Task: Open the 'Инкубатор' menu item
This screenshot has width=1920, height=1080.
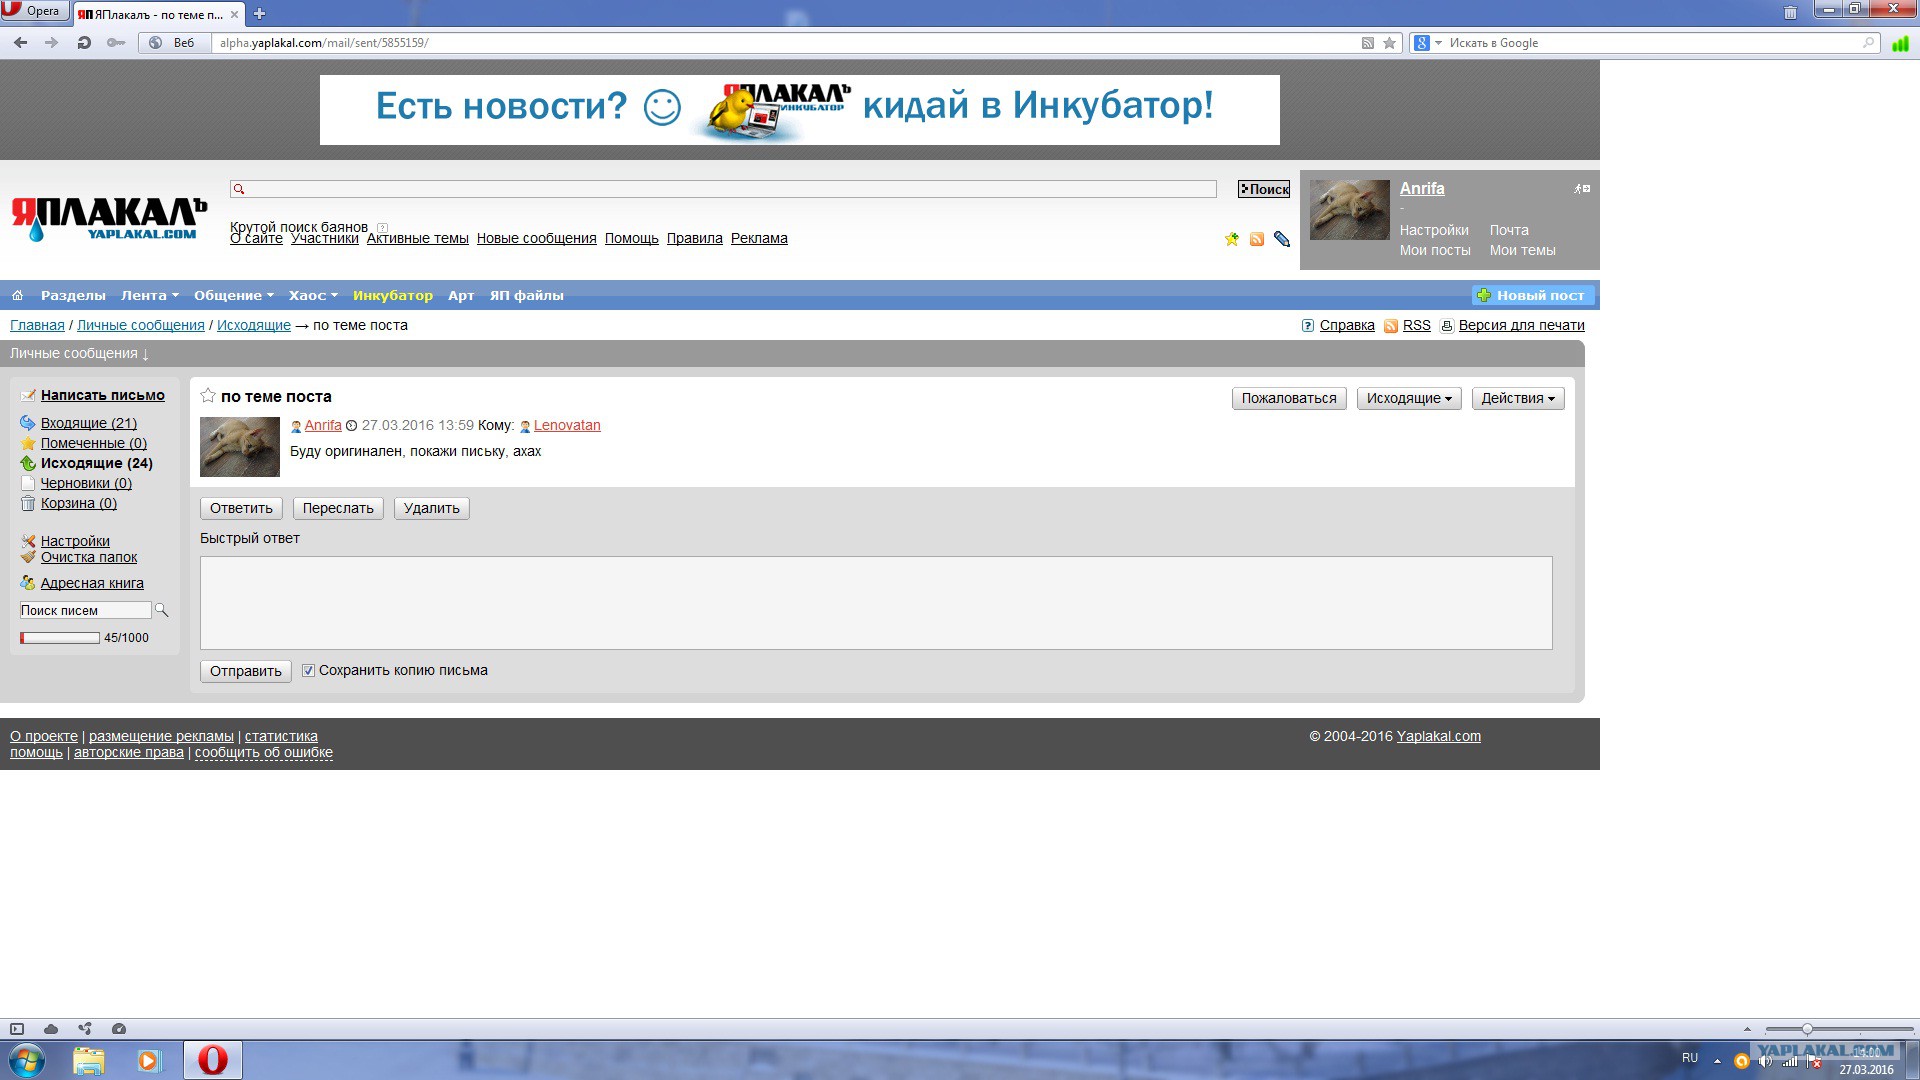Action: tap(392, 295)
